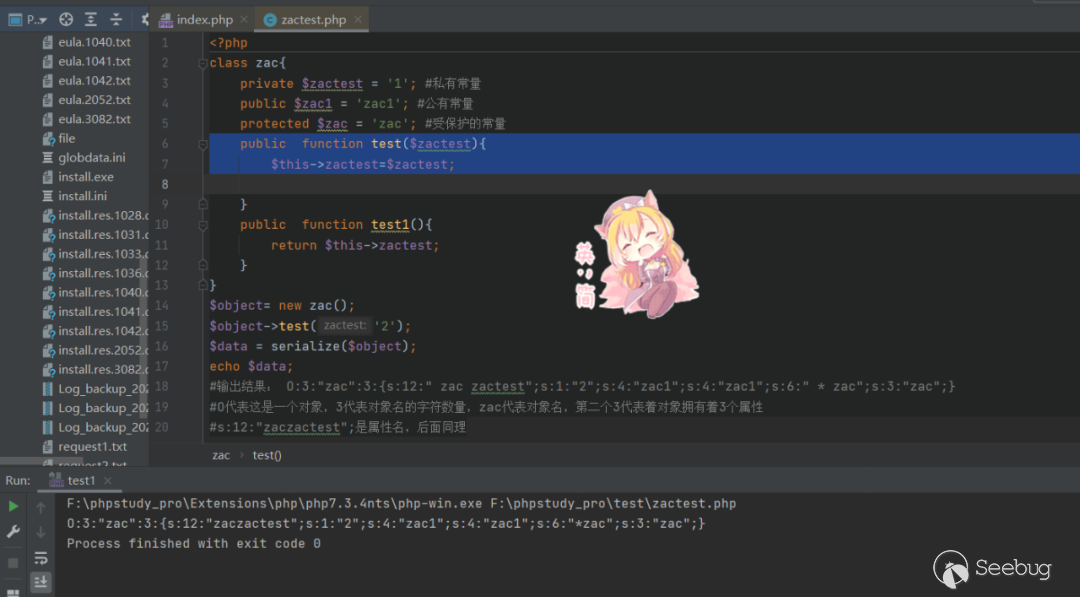Click the Collapse All icon in project toolbar
Screen dimensions: 1080x597
tap(116, 20)
